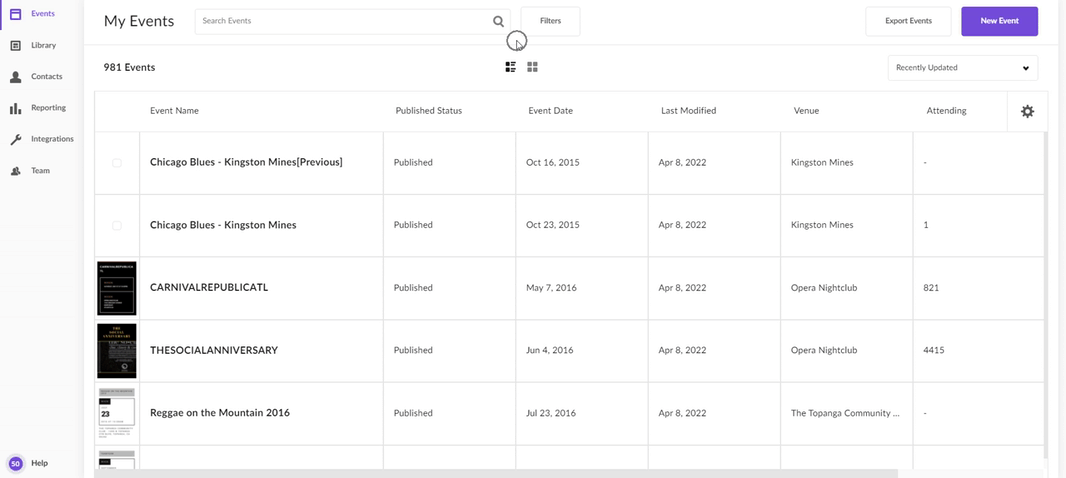Click The Topanga Community venue cell
1066x478 pixels.
point(846,413)
